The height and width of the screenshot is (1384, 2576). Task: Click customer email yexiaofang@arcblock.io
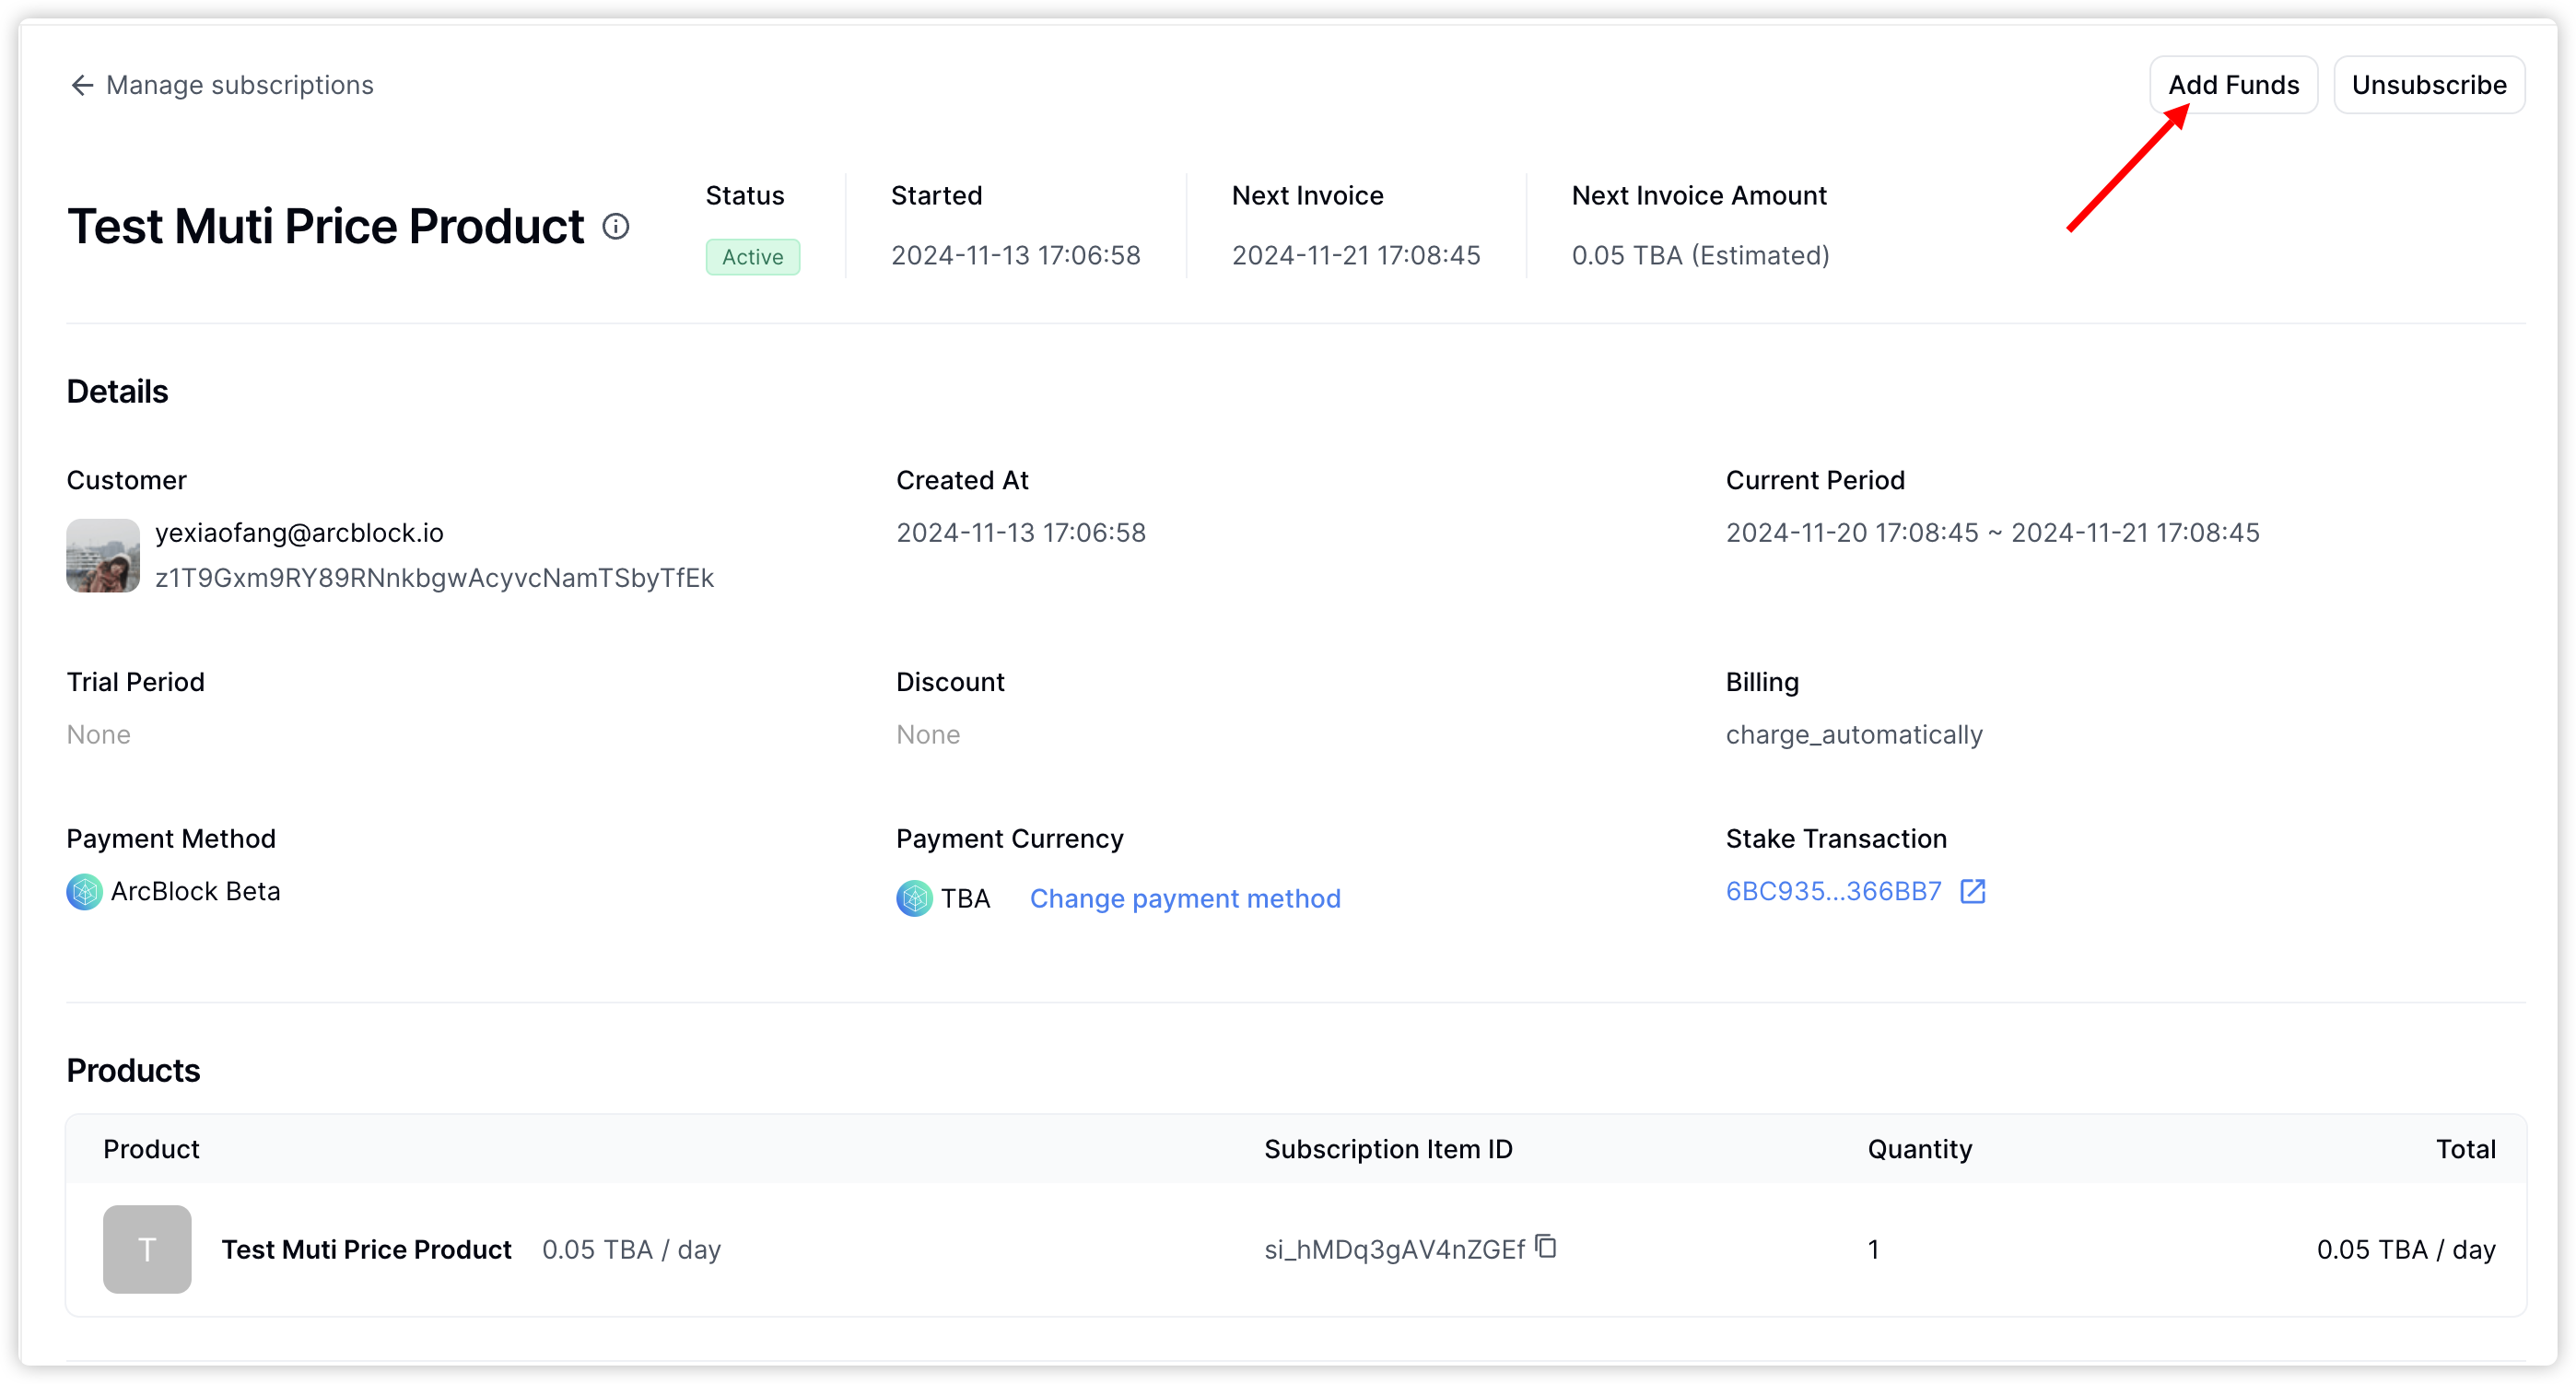tap(299, 533)
